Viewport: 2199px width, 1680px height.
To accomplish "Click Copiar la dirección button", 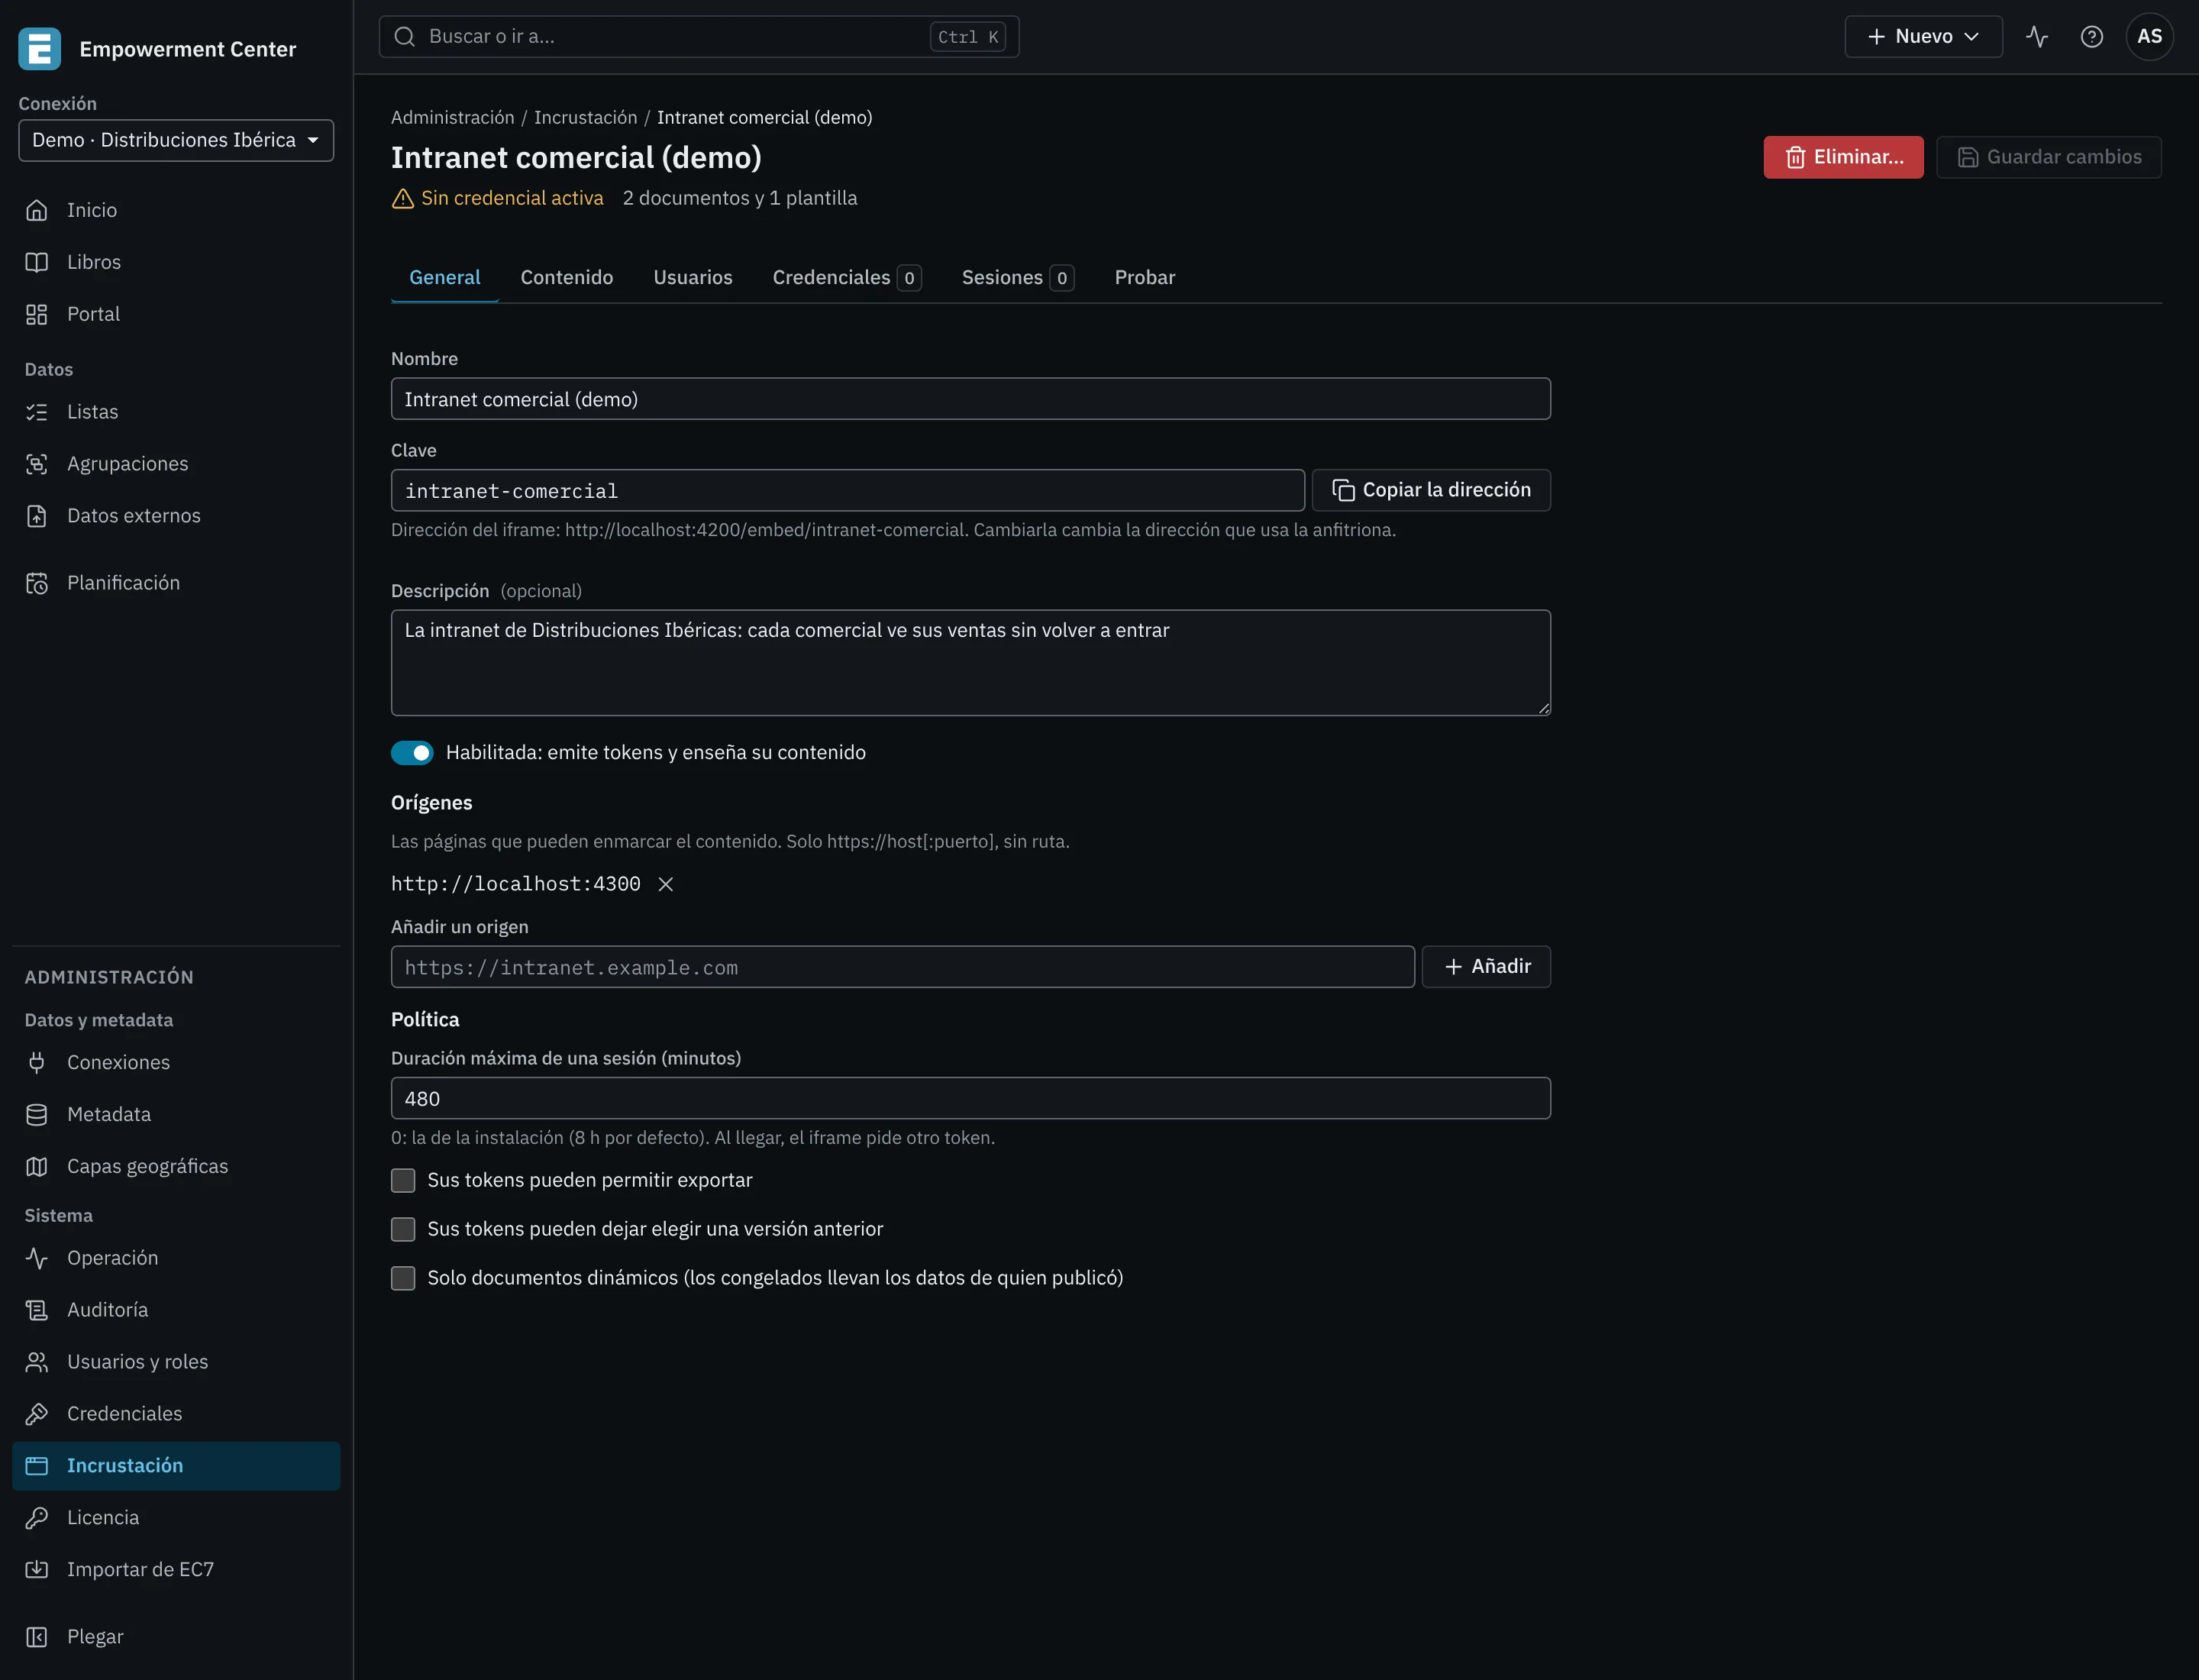I will click(x=1431, y=491).
